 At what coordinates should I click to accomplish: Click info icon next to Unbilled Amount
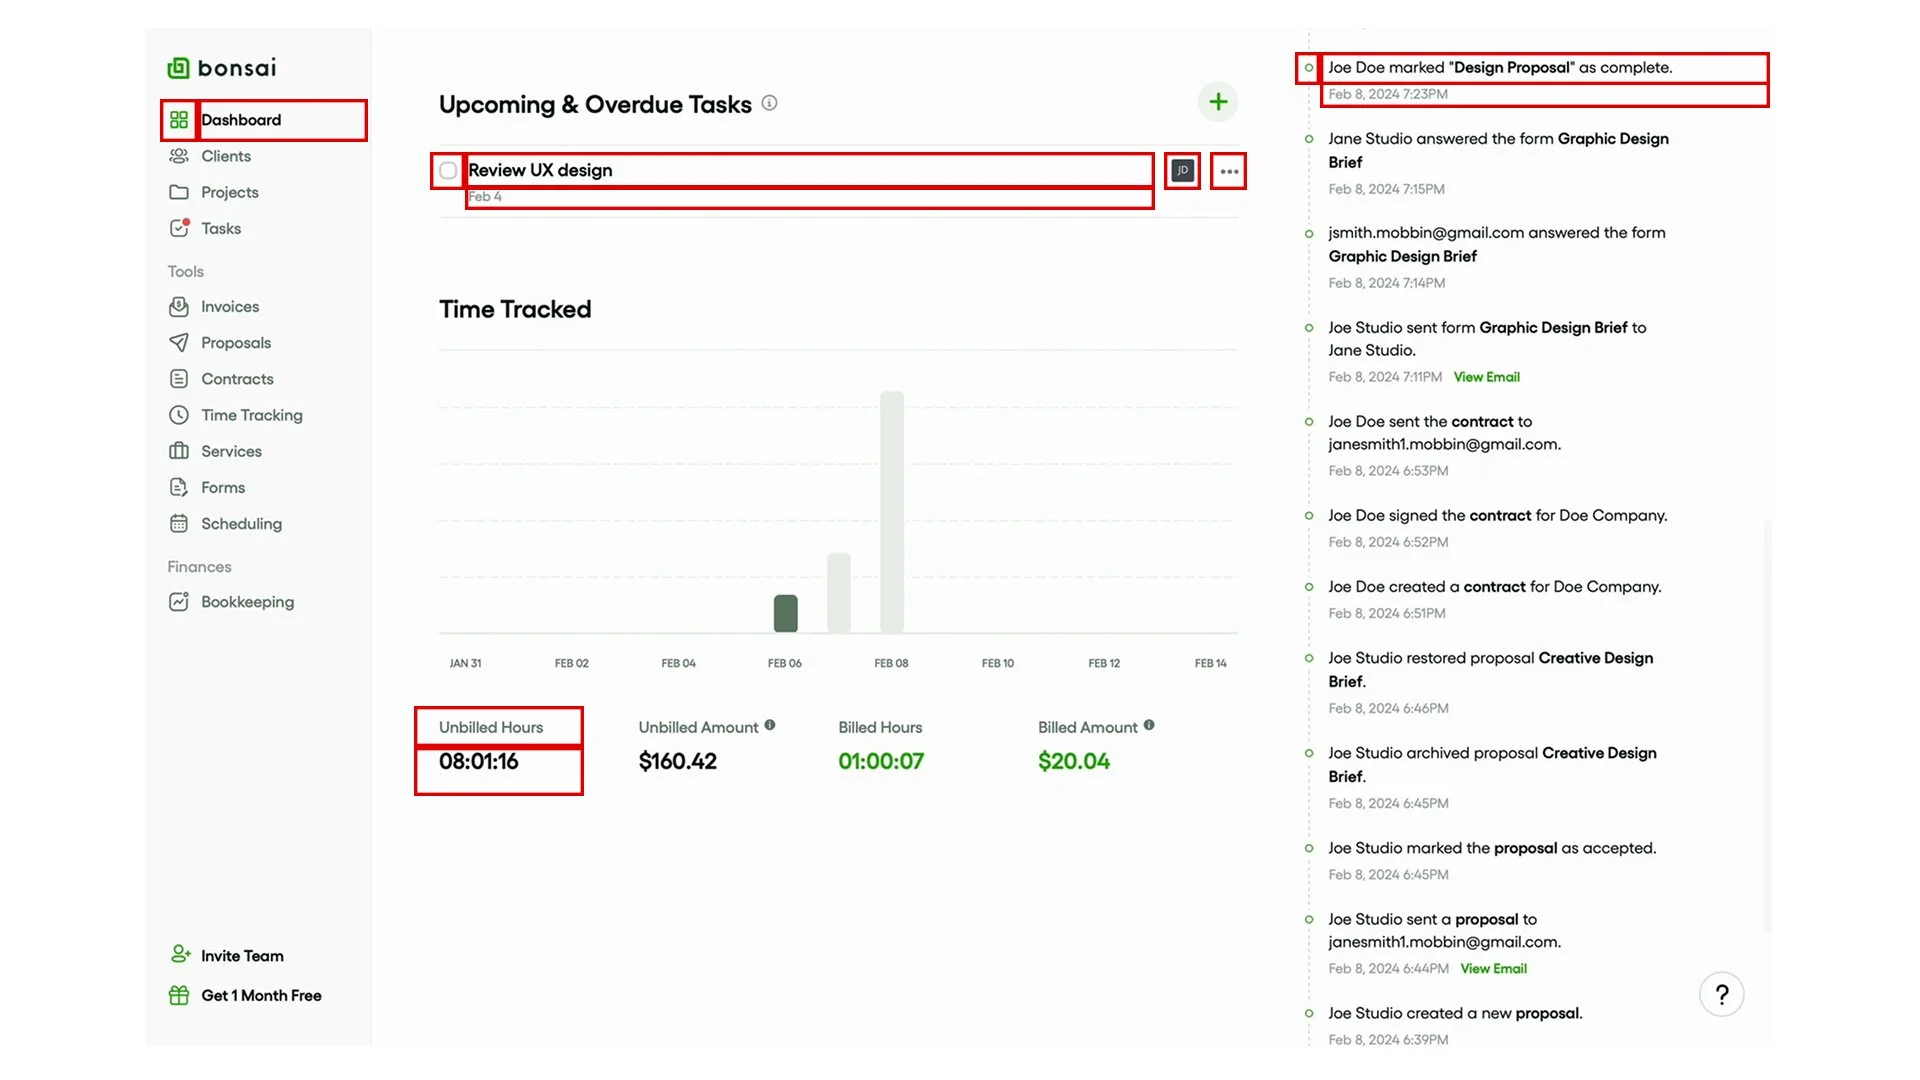(x=770, y=726)
